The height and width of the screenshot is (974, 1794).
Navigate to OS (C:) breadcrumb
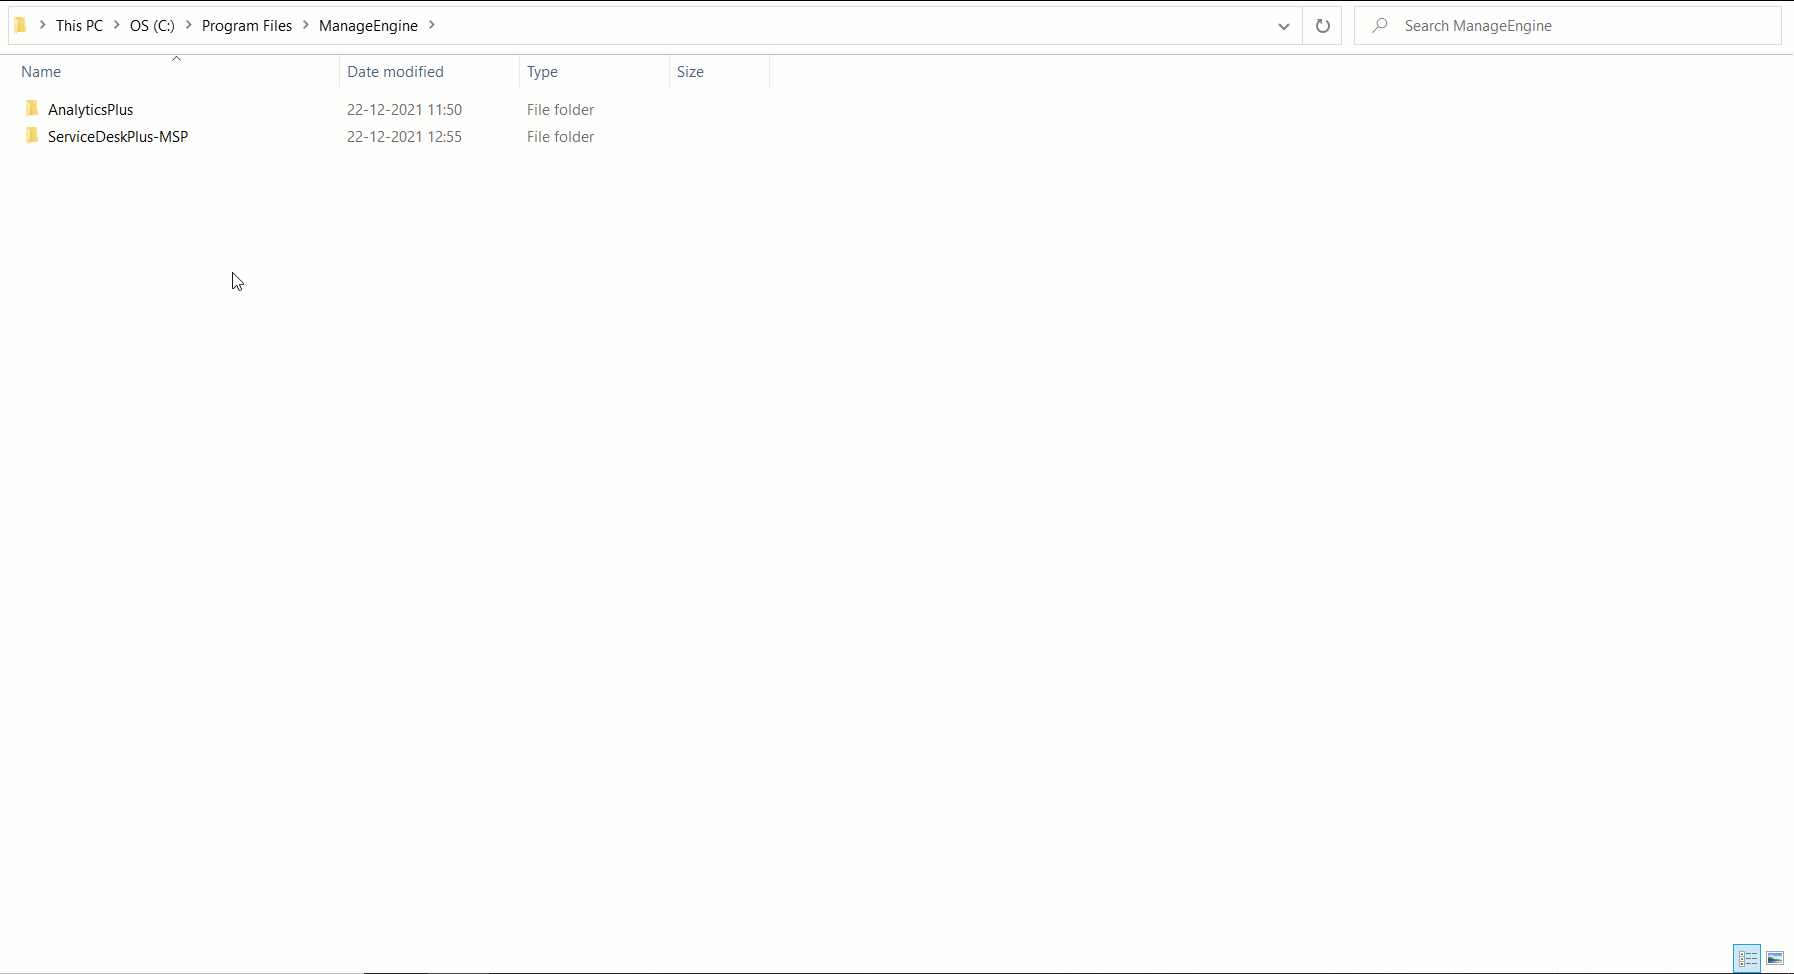pyautogui.click(x=152, y=25)
